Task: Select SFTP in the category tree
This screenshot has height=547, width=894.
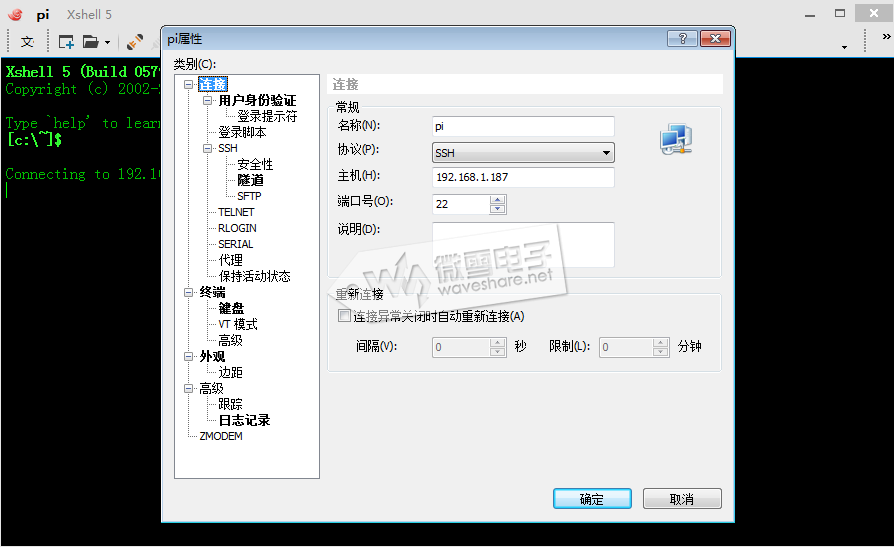Action: (249, 196)
